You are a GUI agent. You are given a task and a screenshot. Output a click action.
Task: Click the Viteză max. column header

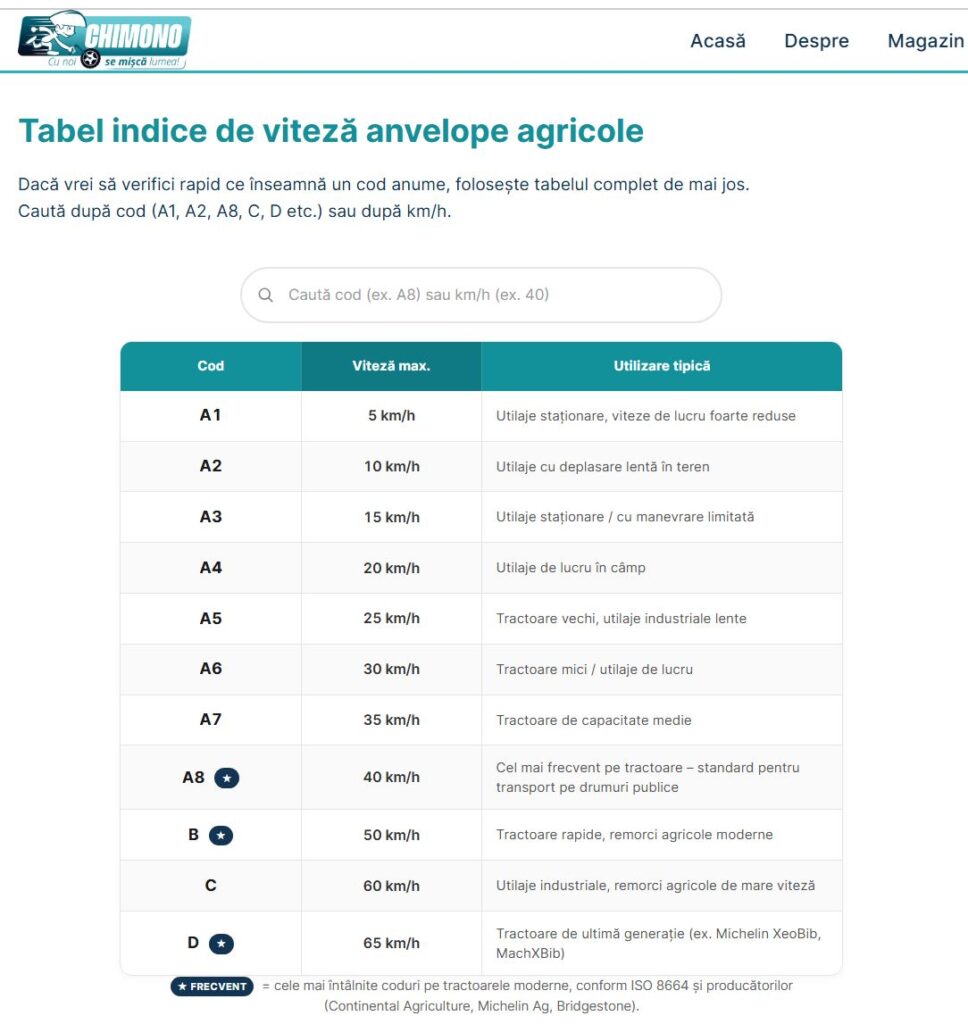(x=391, y=366)
